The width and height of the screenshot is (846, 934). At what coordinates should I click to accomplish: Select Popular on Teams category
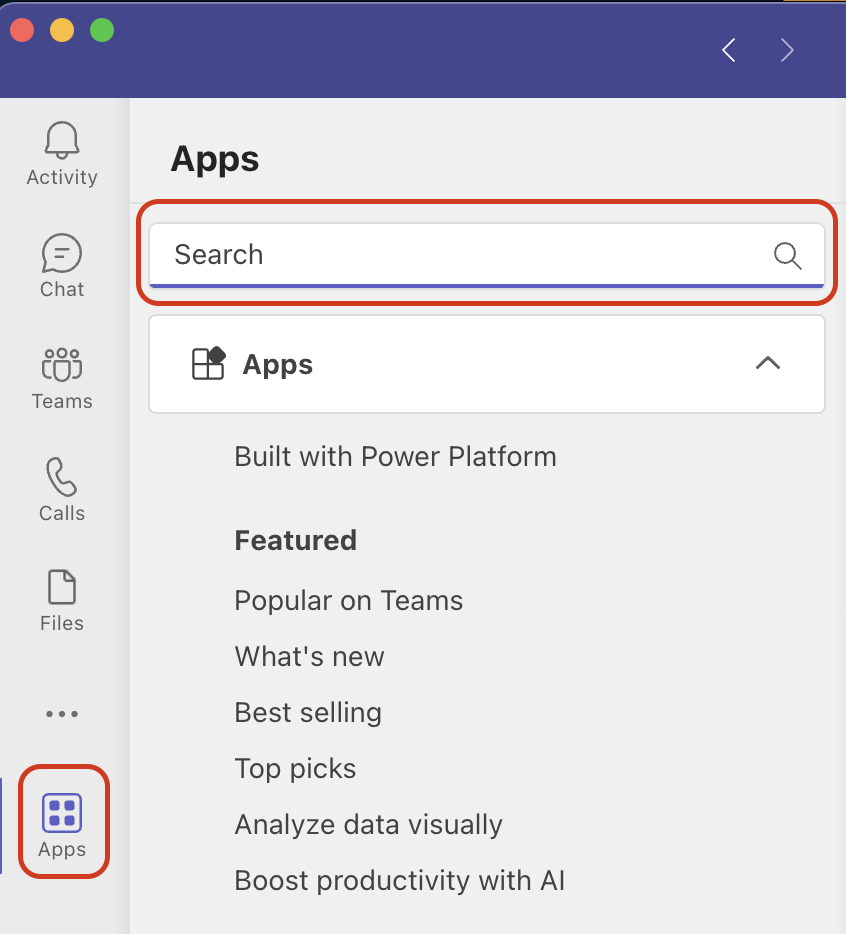[x=349, y=600]
